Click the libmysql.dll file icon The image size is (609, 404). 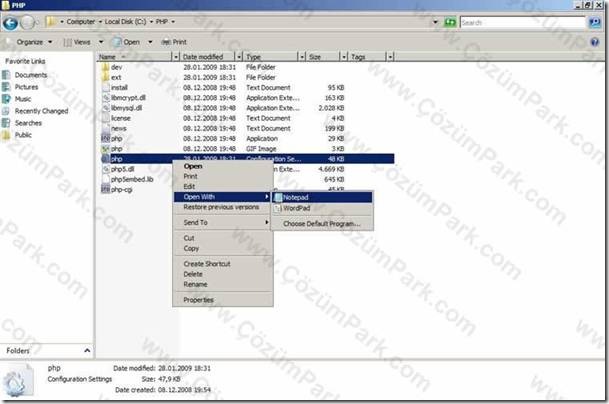[106, 108]
